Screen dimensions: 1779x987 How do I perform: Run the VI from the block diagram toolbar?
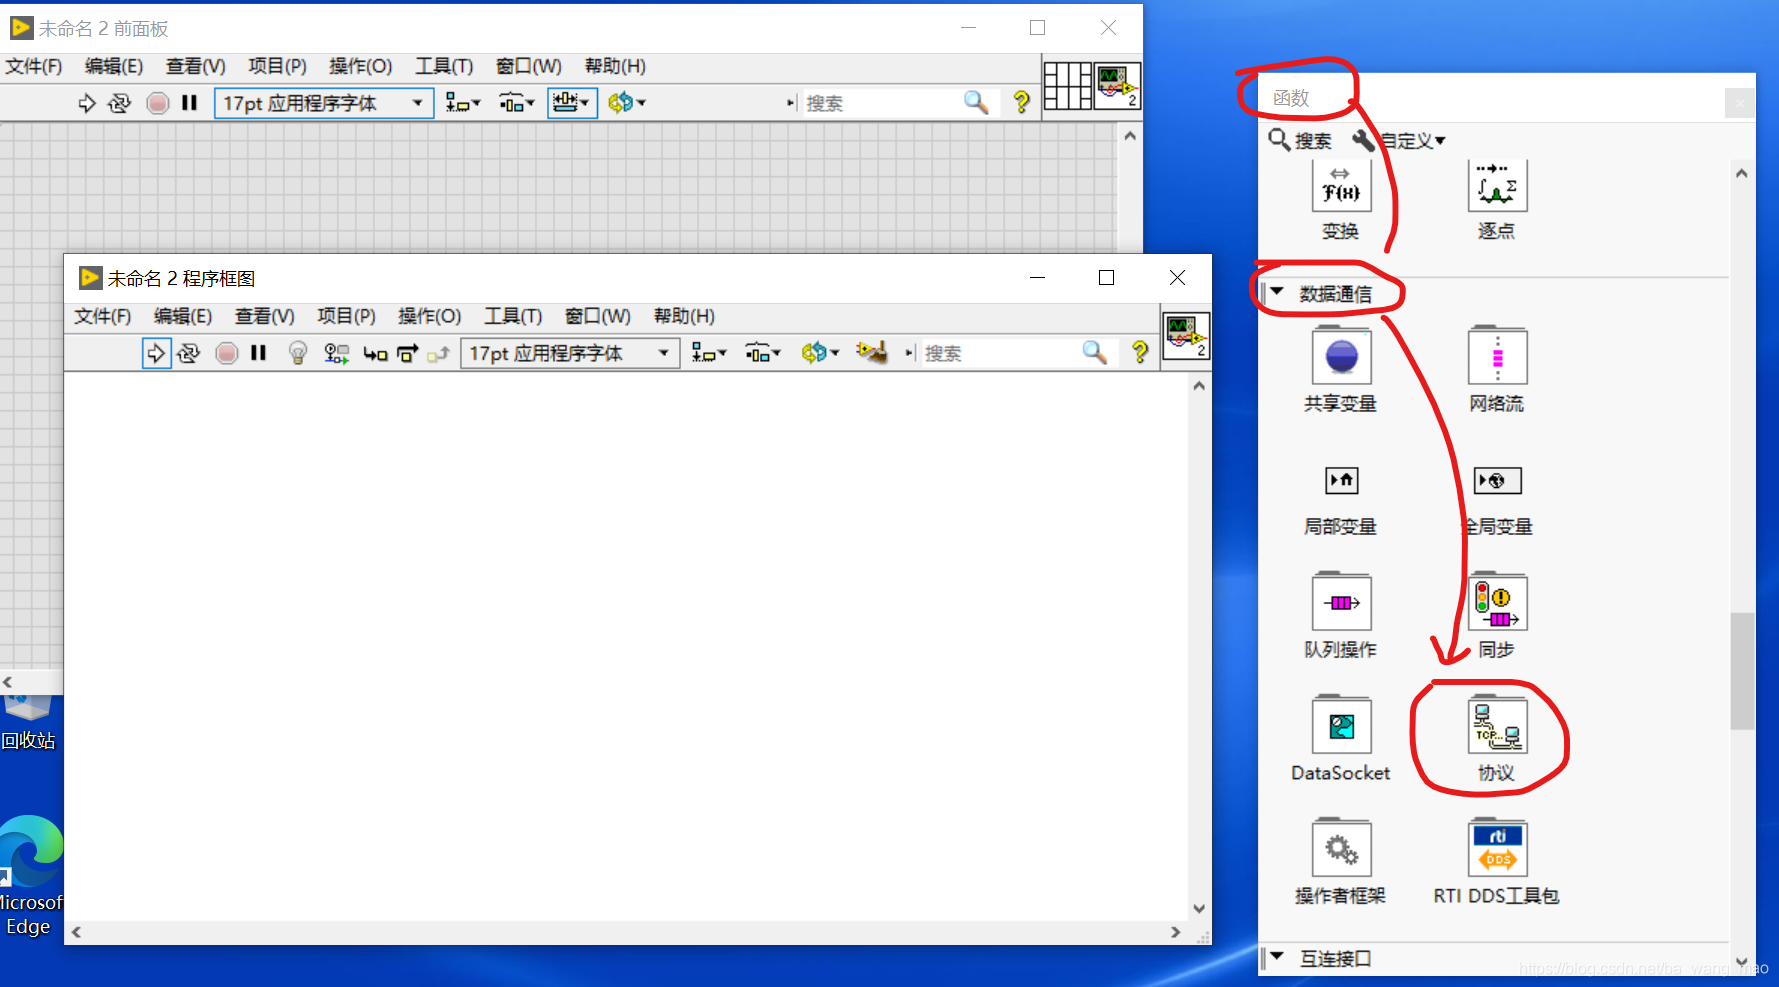click(x=156, y=352)
